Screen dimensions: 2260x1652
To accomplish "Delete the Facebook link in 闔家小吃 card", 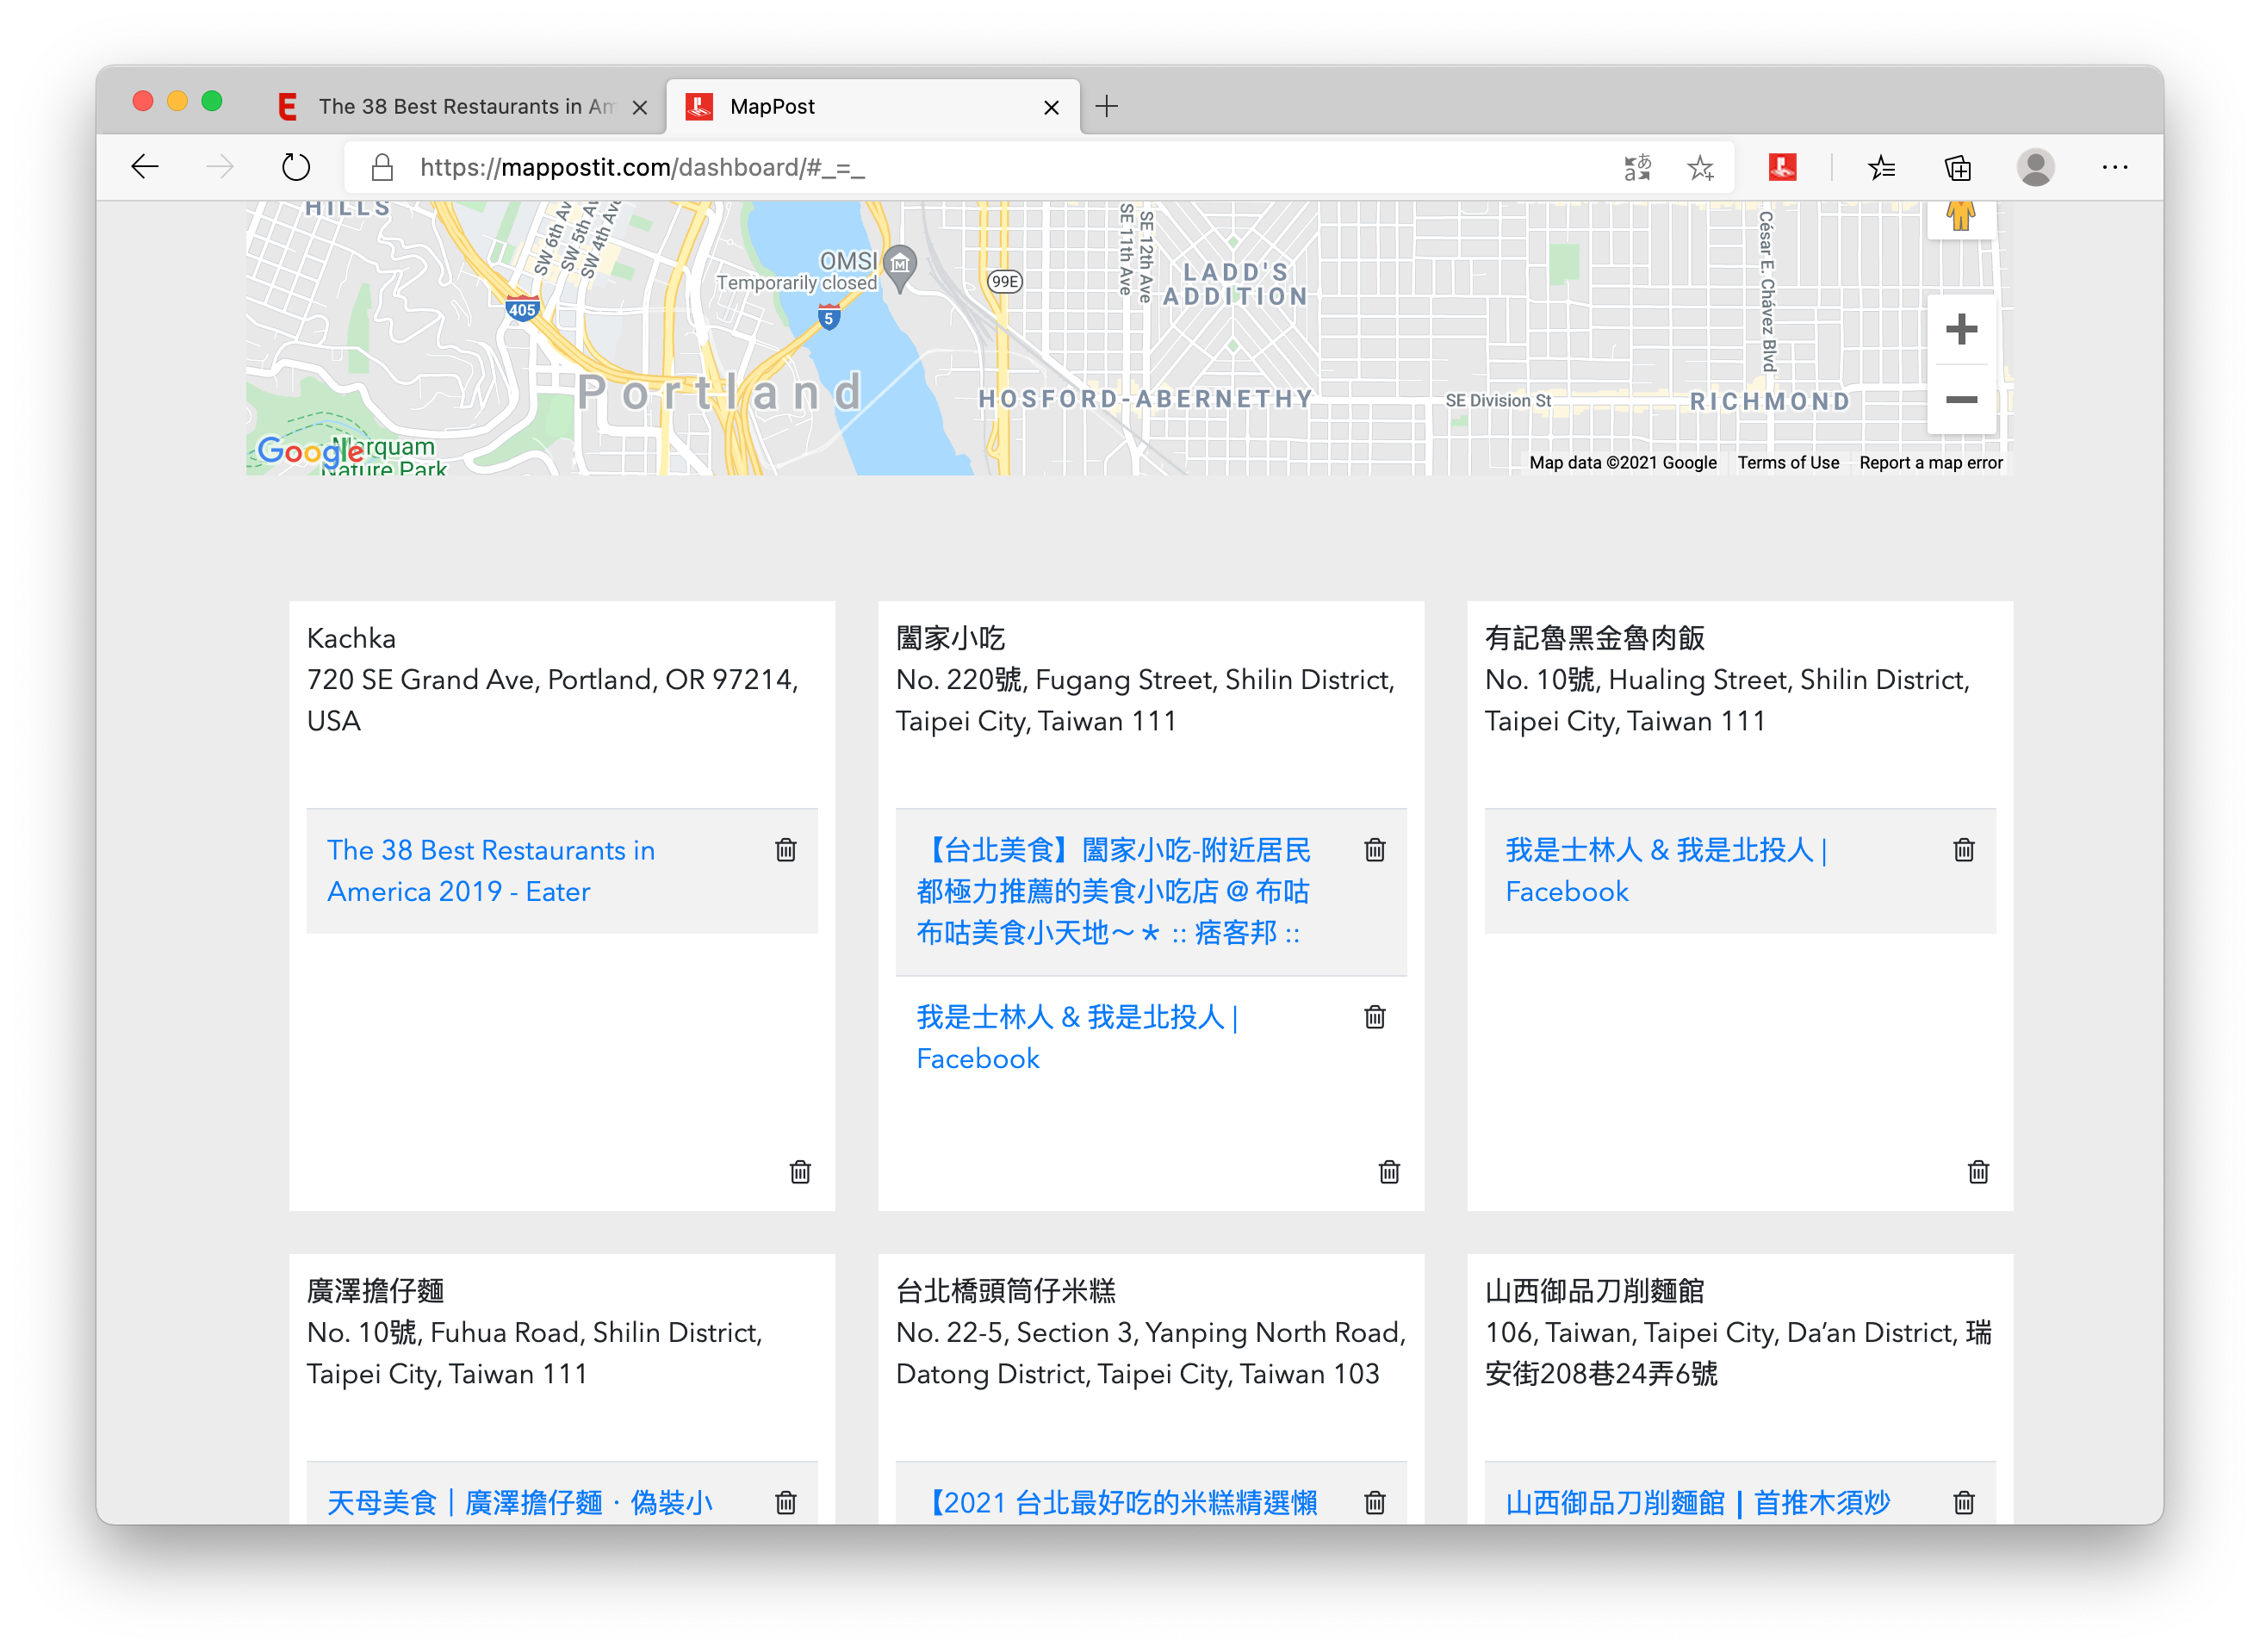I will pyautogui.click(x=1375, y=1017).
